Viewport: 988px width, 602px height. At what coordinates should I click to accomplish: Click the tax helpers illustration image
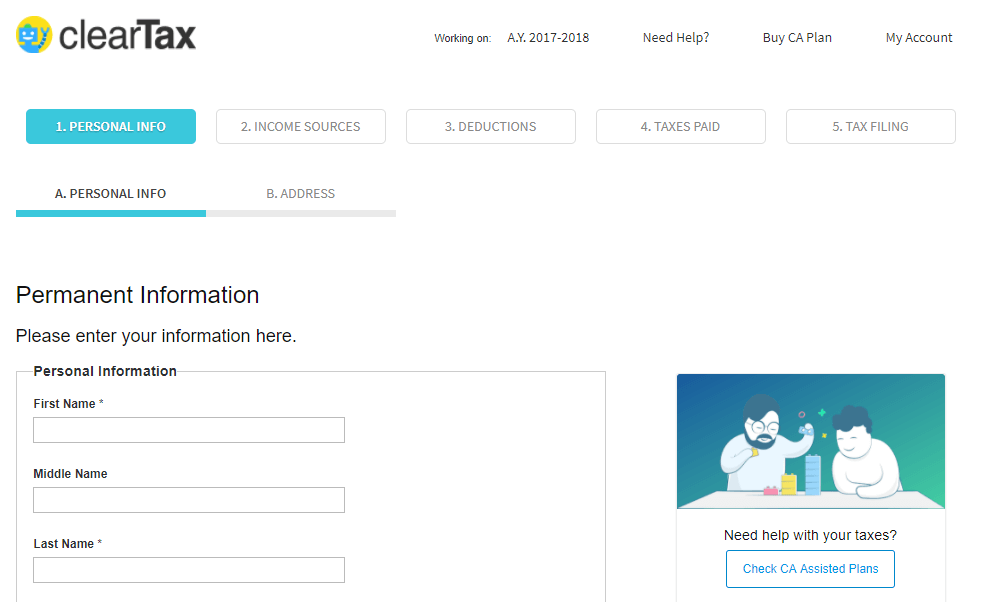tap(810, 441)
